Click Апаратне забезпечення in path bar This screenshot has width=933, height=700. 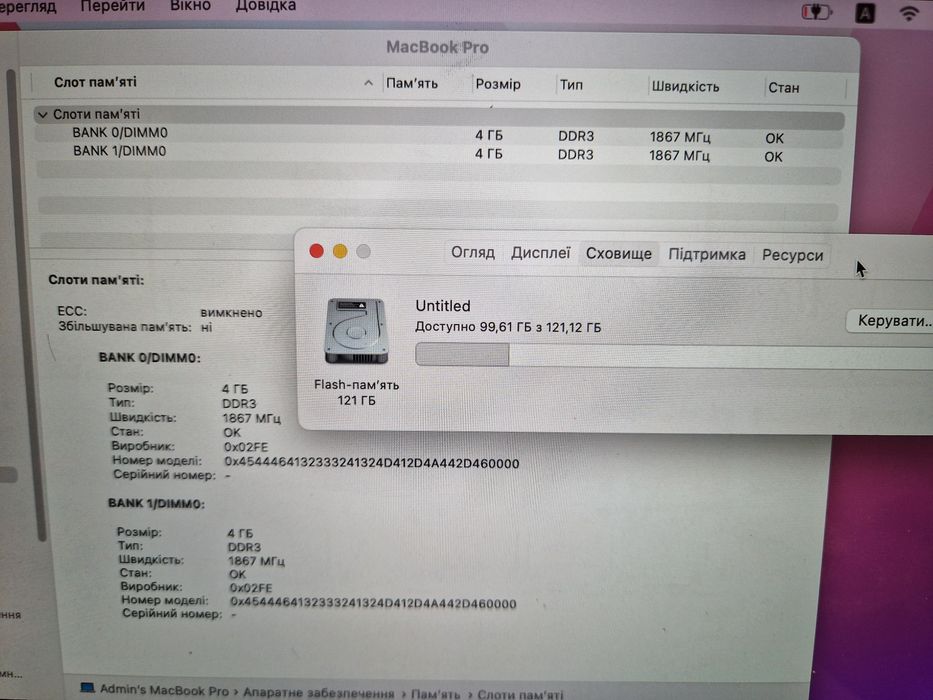pos(319,693)
